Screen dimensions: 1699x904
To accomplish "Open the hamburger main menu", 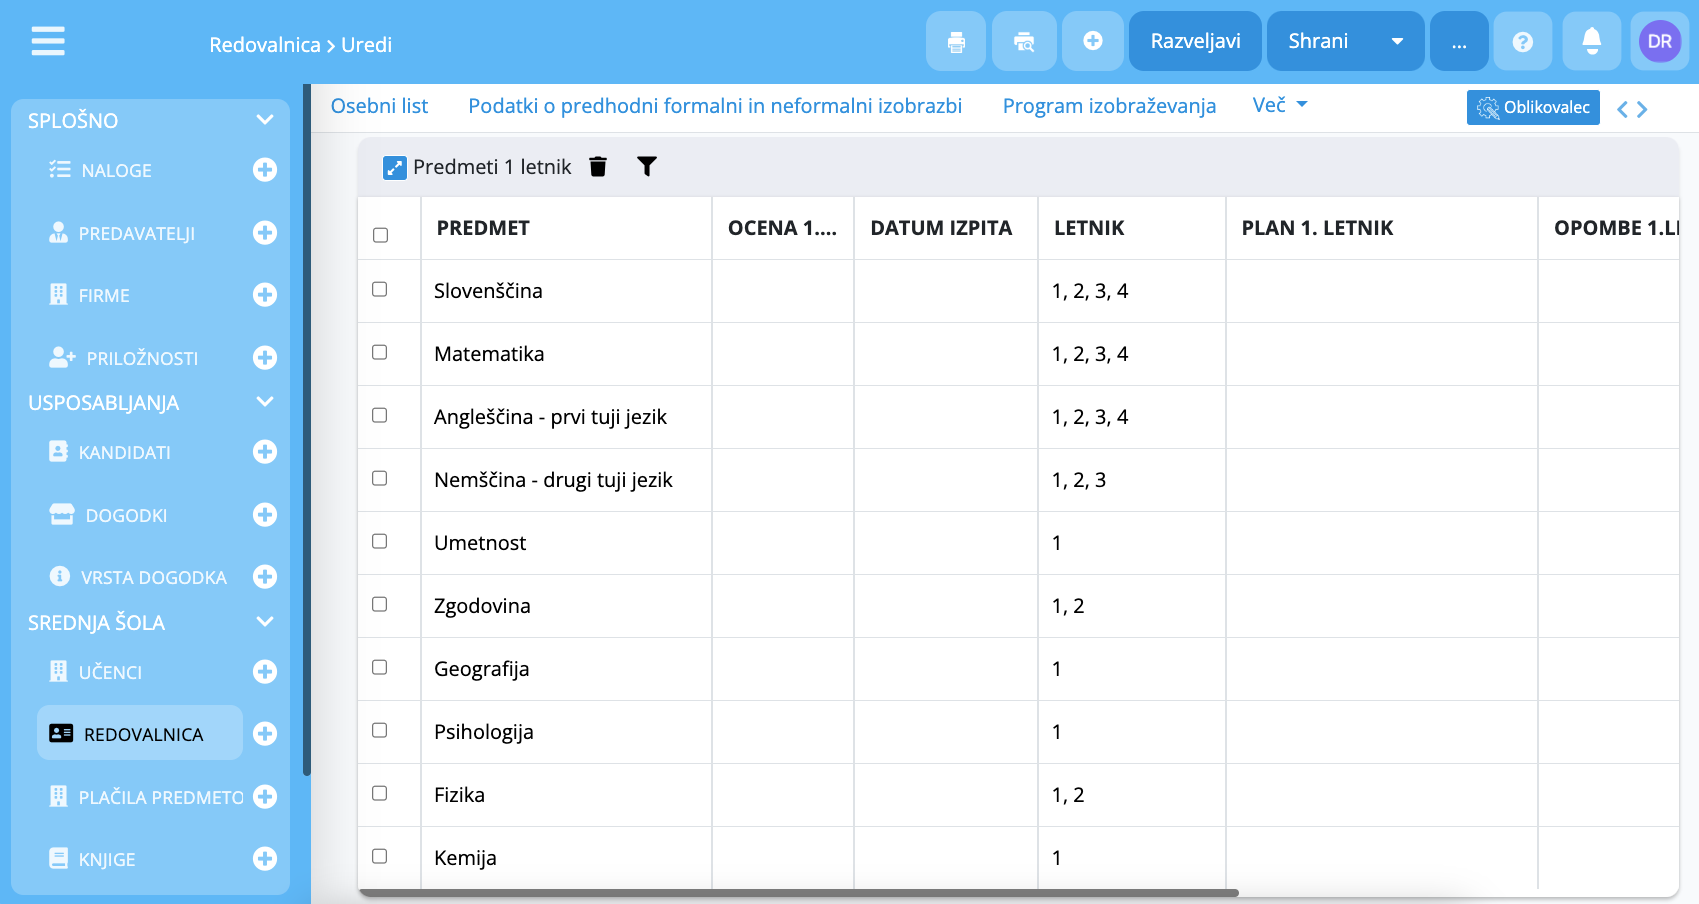I will 48,41.
